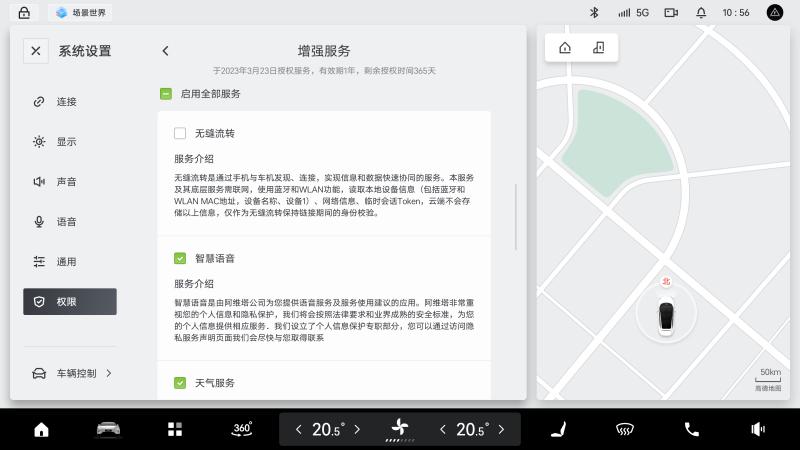Open vehicle status car icon in dock
Screen dimensions: 800x450
(x=108, y=430)
